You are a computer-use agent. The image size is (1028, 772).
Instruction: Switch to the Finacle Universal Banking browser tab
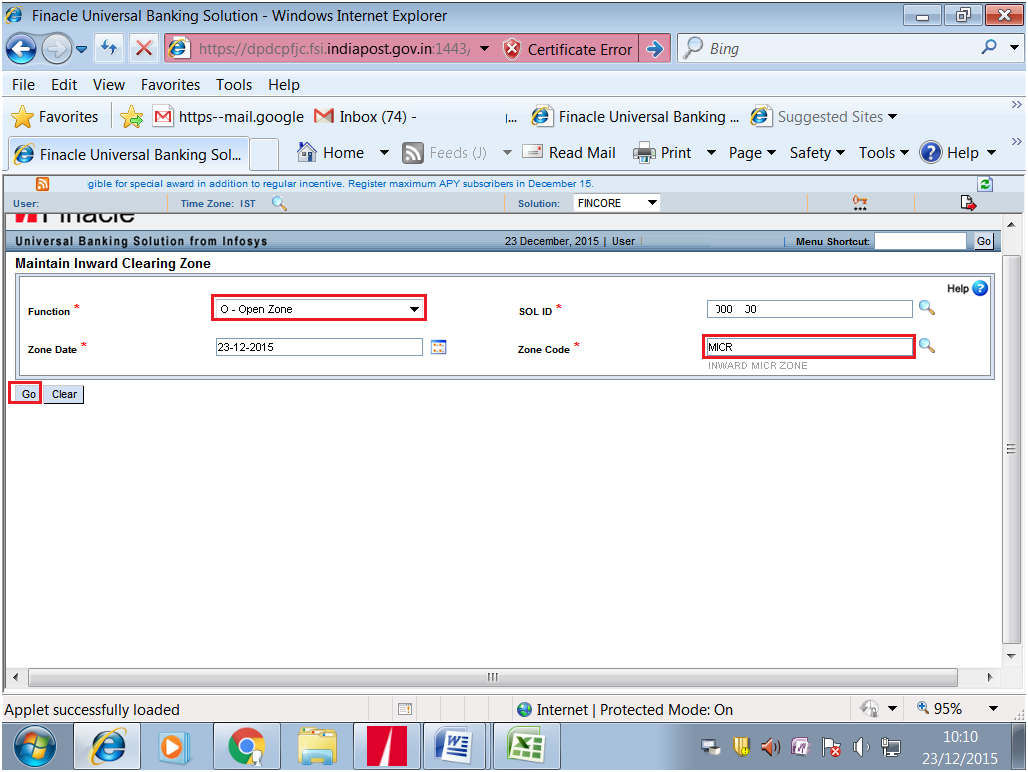[x=128, y=153]
